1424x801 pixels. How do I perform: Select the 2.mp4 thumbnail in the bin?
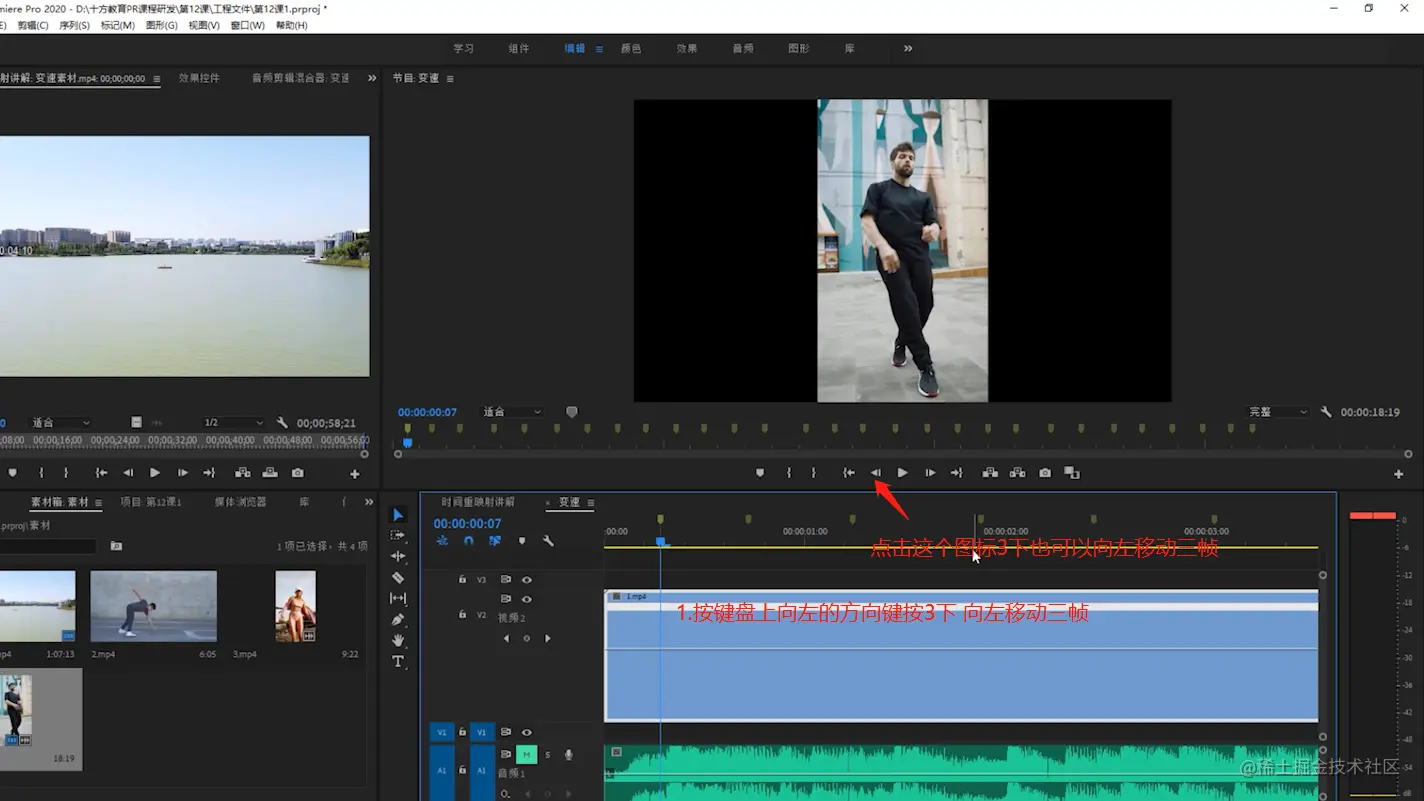click(x=153, y=606)
